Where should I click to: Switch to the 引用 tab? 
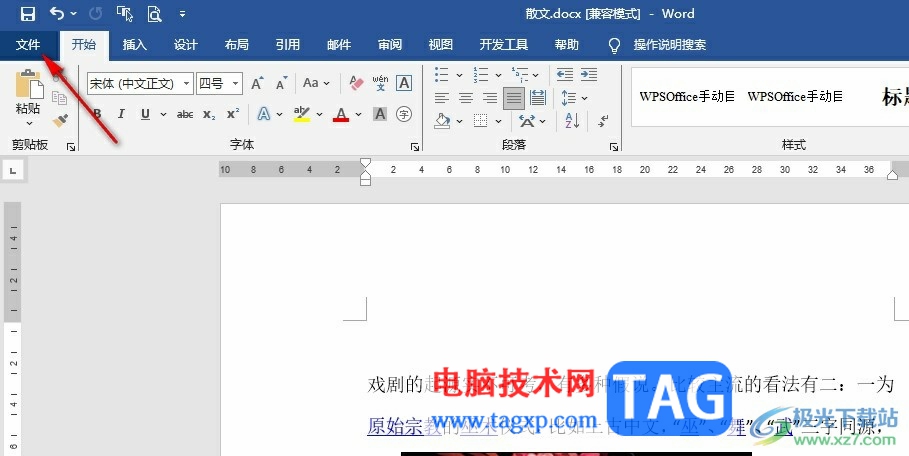288,45
